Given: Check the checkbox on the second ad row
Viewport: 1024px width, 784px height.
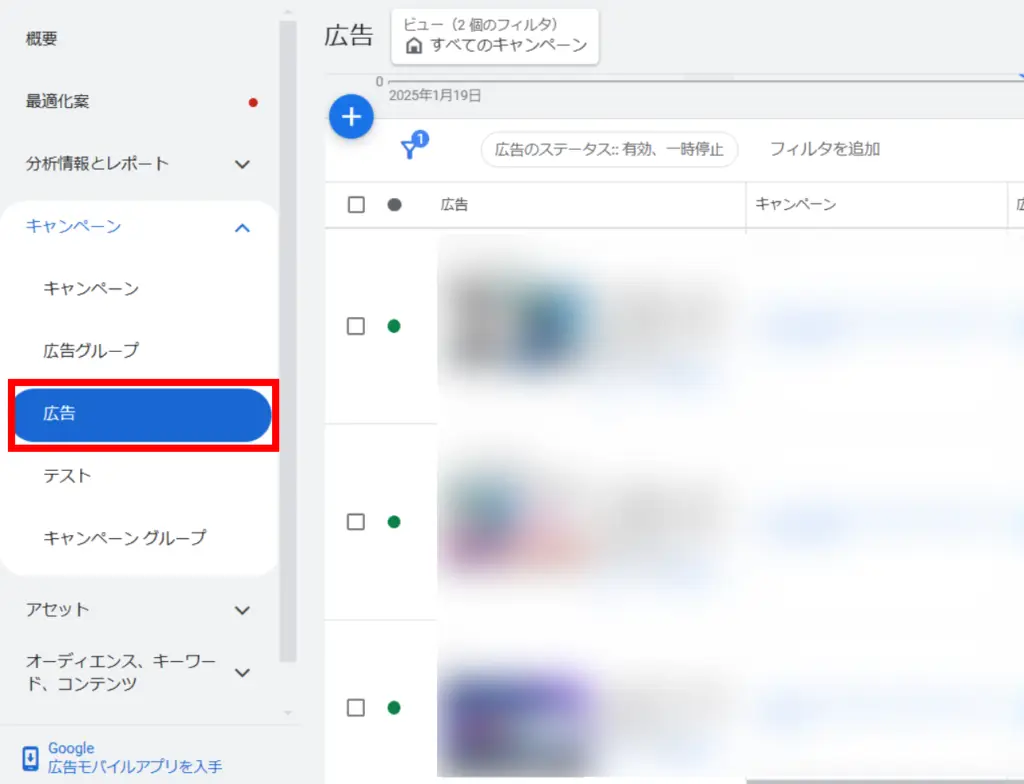Looking at the screenshot, I should [x=356, y=521].
